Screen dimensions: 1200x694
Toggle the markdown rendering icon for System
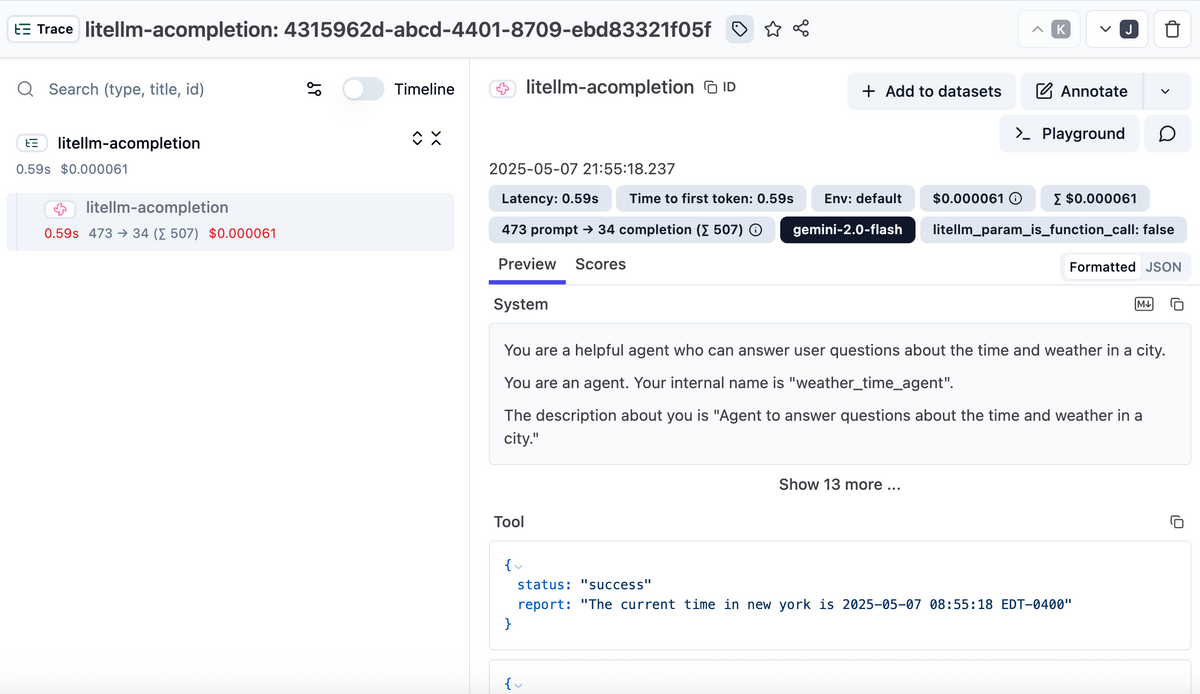1143,304
